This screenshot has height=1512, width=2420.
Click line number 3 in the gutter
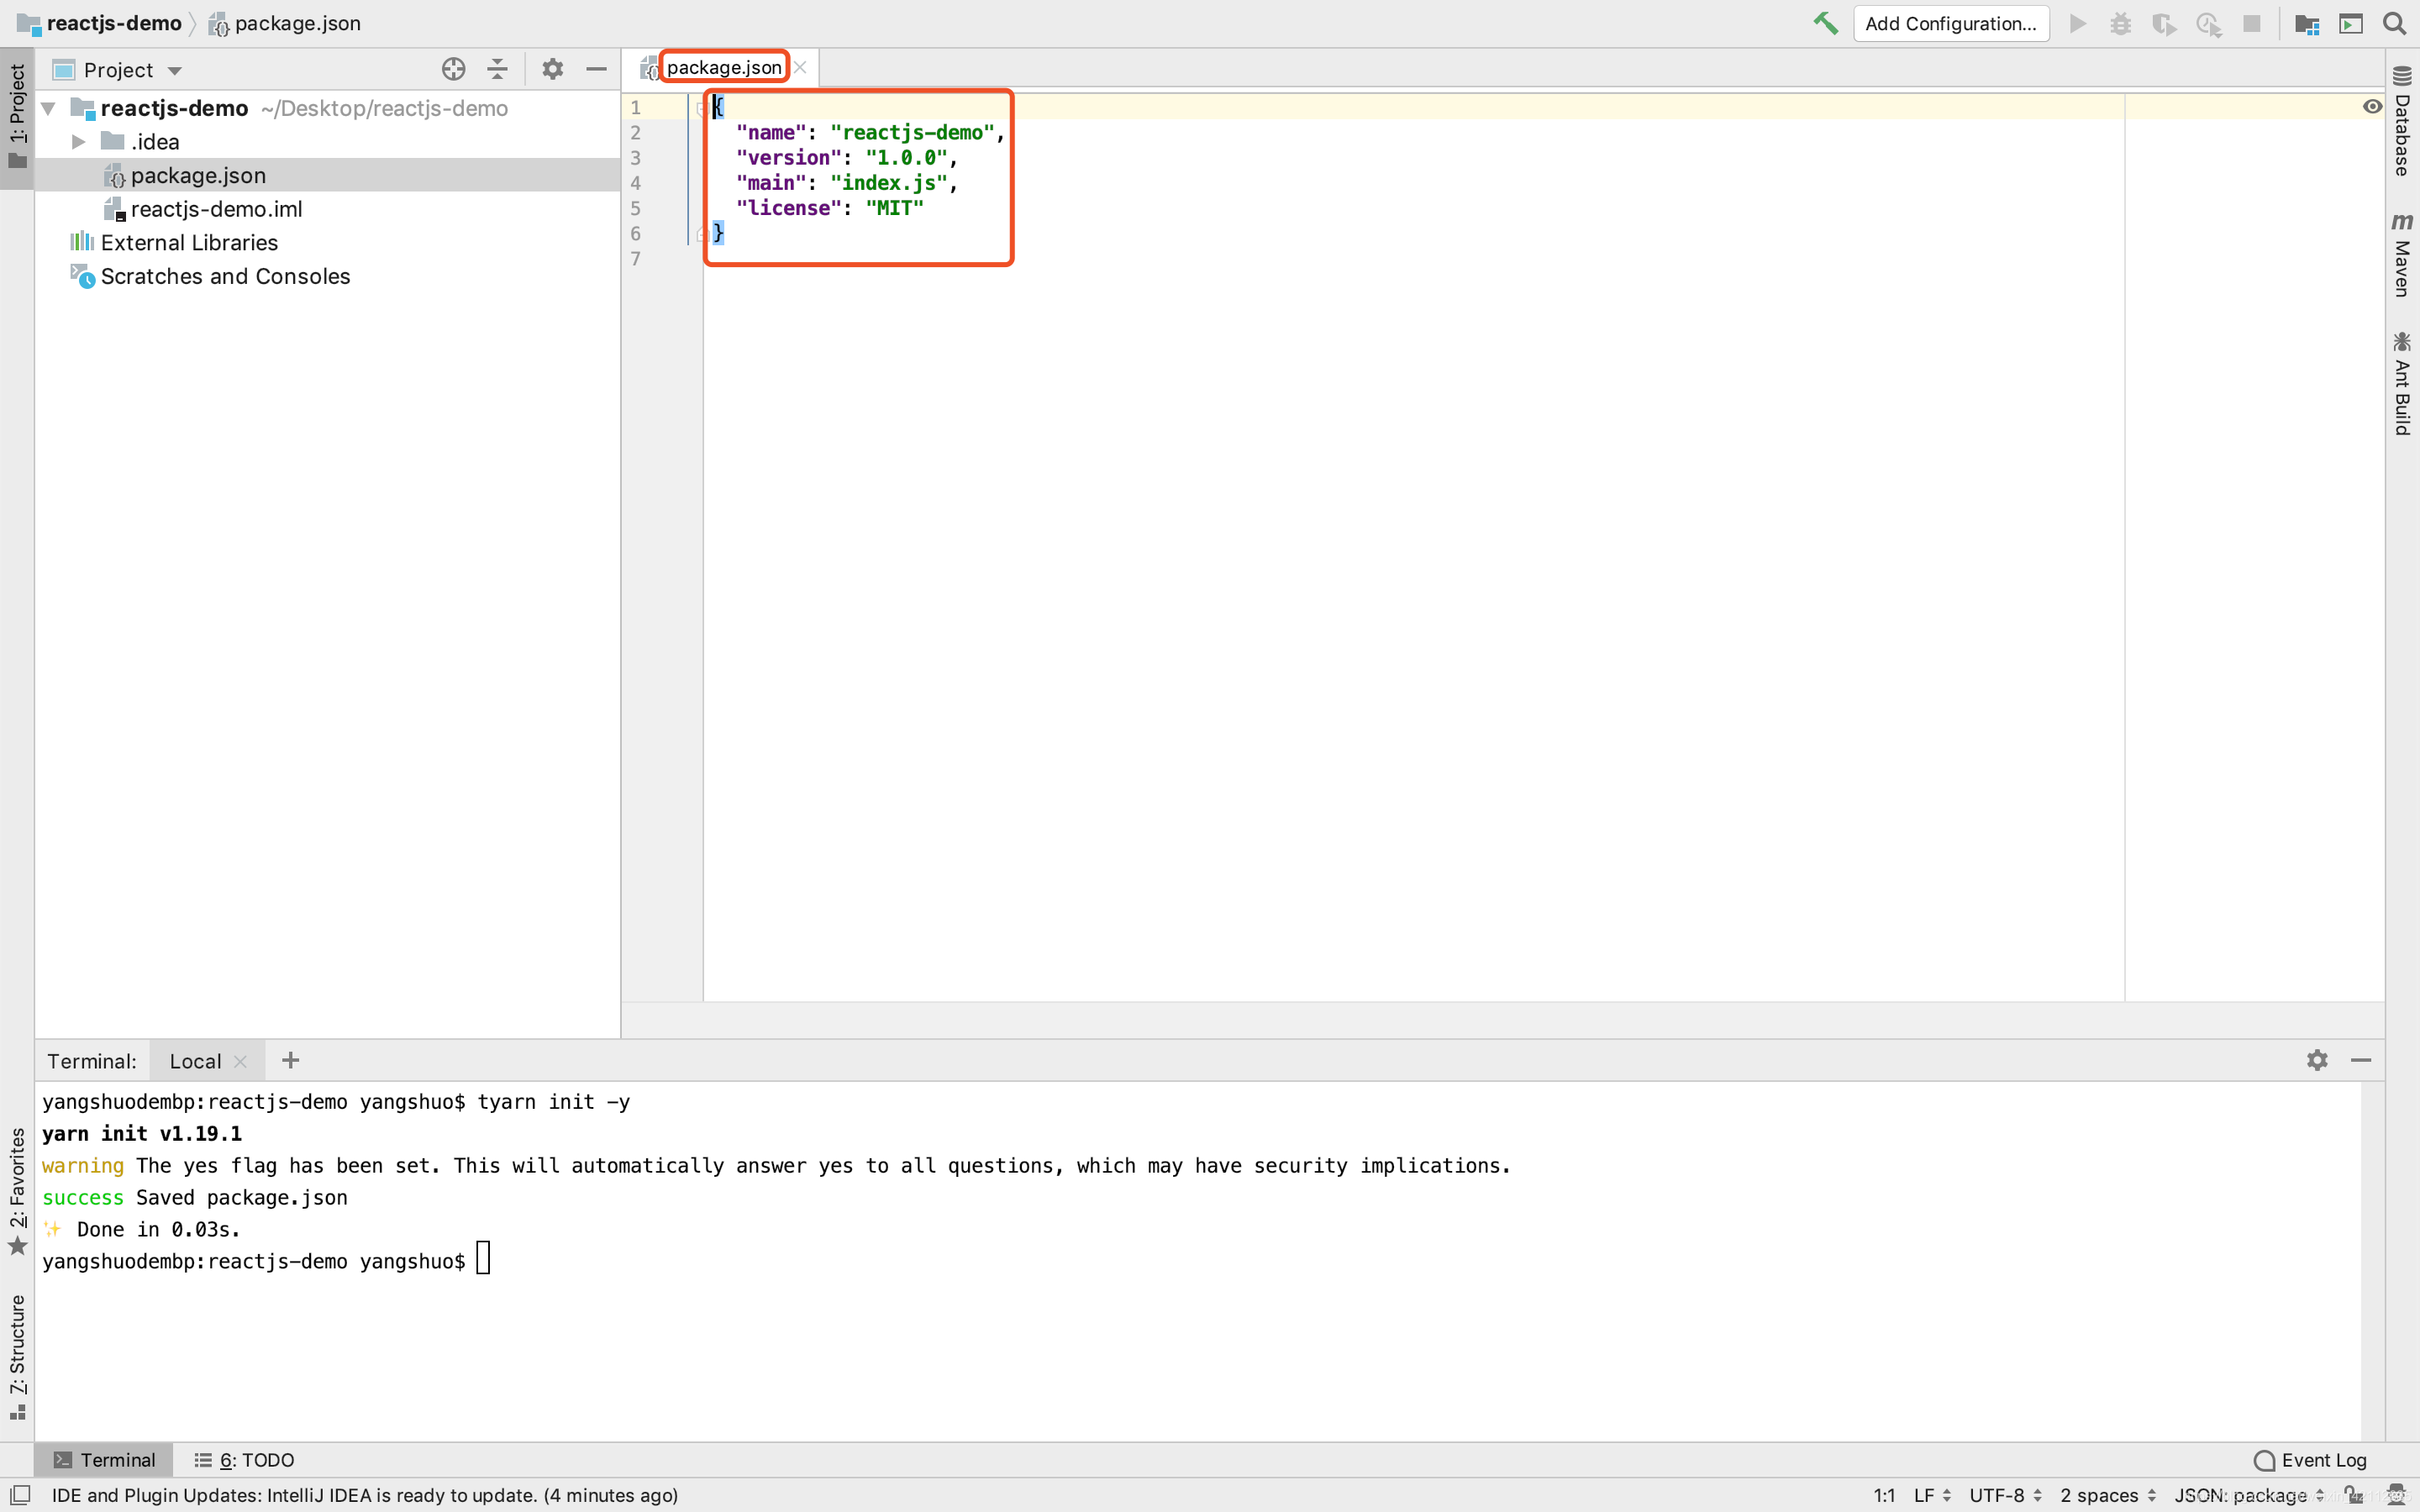point(635,158)
